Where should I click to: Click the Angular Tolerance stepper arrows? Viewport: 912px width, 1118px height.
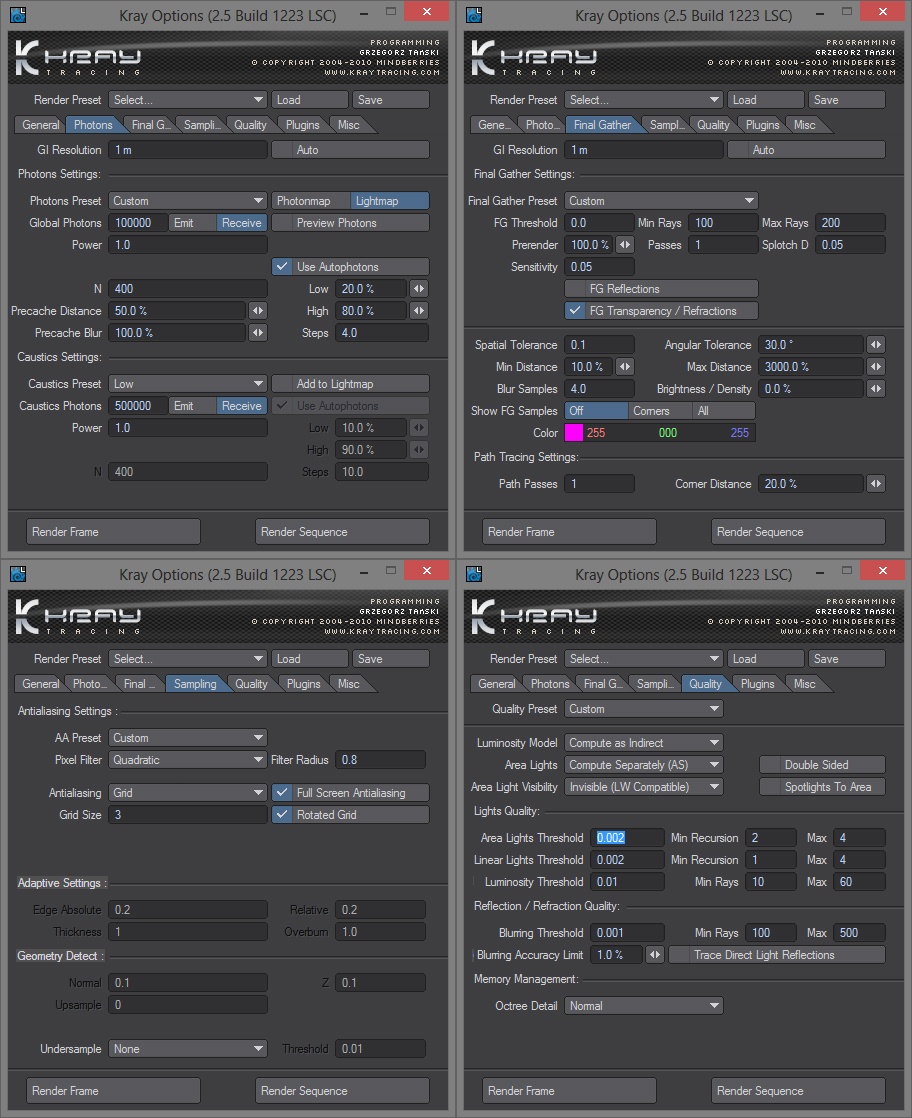pos(875,345)
